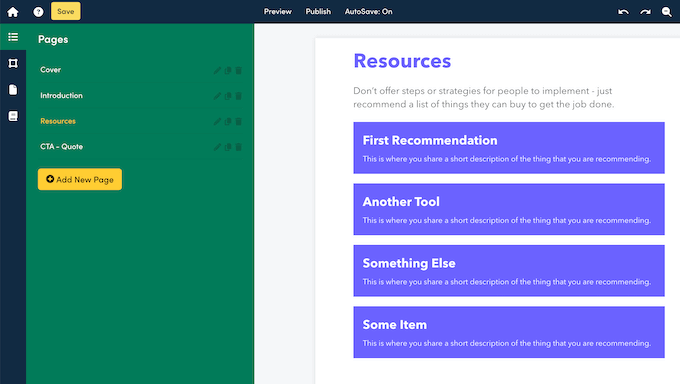
Task: Select the Pages list icon in sidebar
Action: pyautogui.click(x=13, y=37)
